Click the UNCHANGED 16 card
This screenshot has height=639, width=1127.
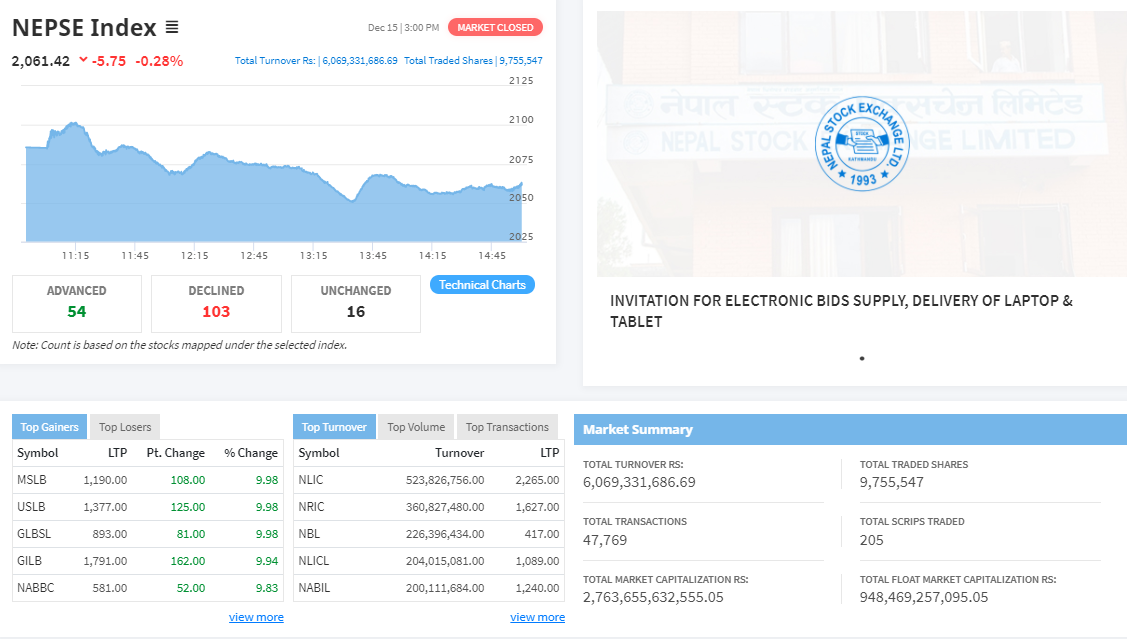pyautogui.click(x=356, y=303)
